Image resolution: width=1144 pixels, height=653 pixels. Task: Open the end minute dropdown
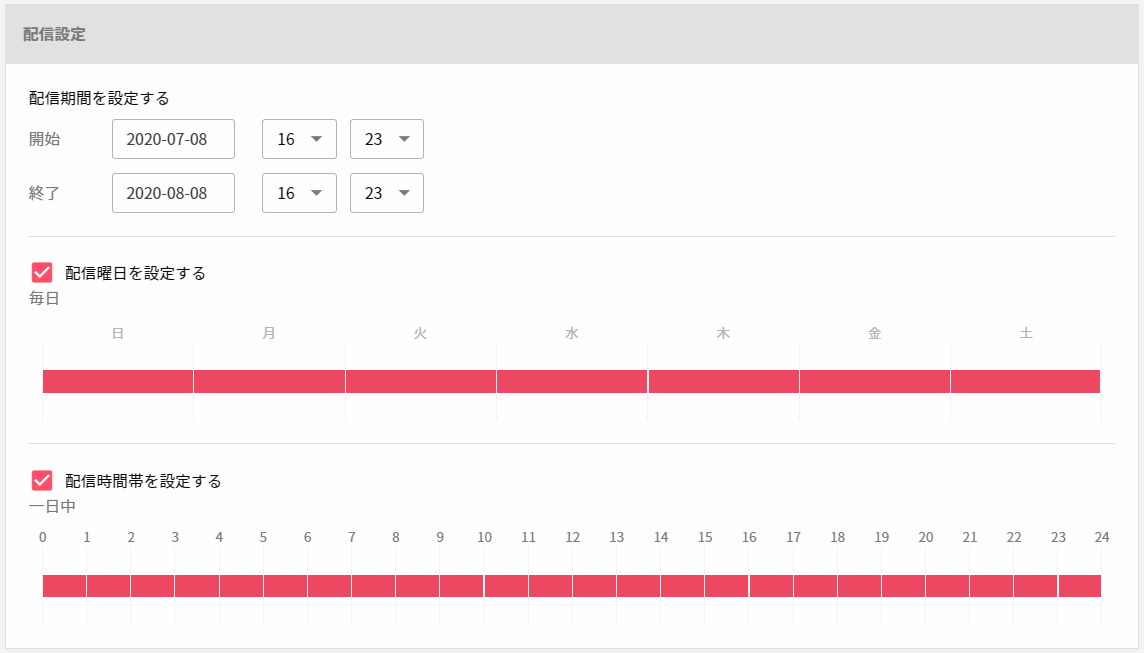[x=386, y=193]
